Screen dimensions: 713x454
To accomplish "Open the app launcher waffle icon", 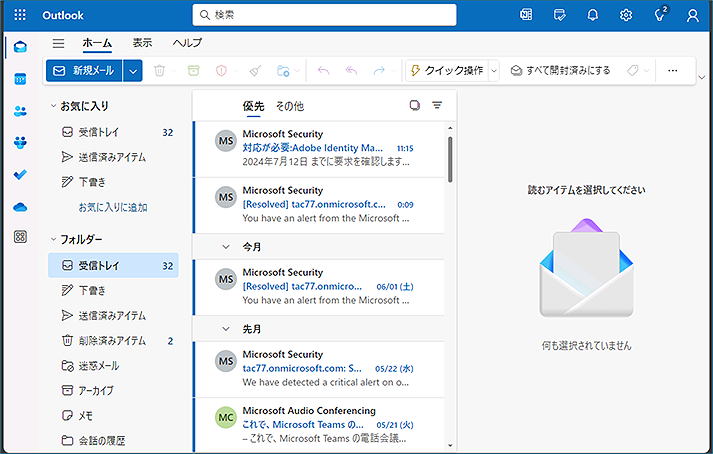I will 20,15.
